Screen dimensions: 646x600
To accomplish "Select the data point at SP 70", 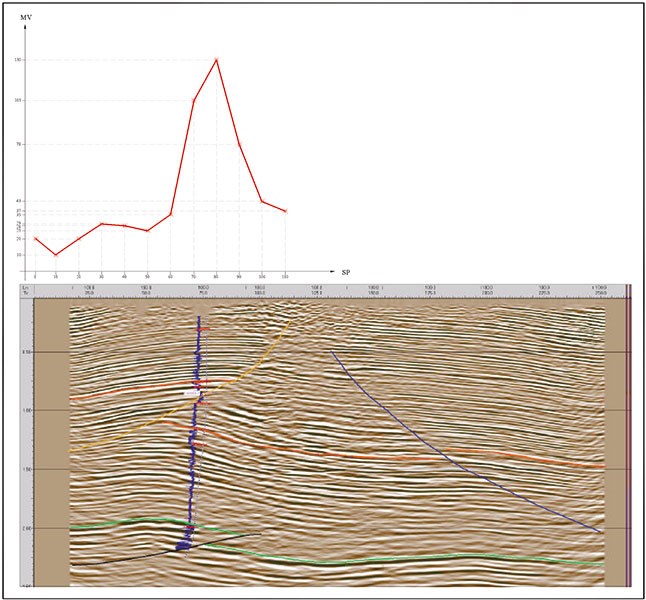I will (x=193, y=100).
